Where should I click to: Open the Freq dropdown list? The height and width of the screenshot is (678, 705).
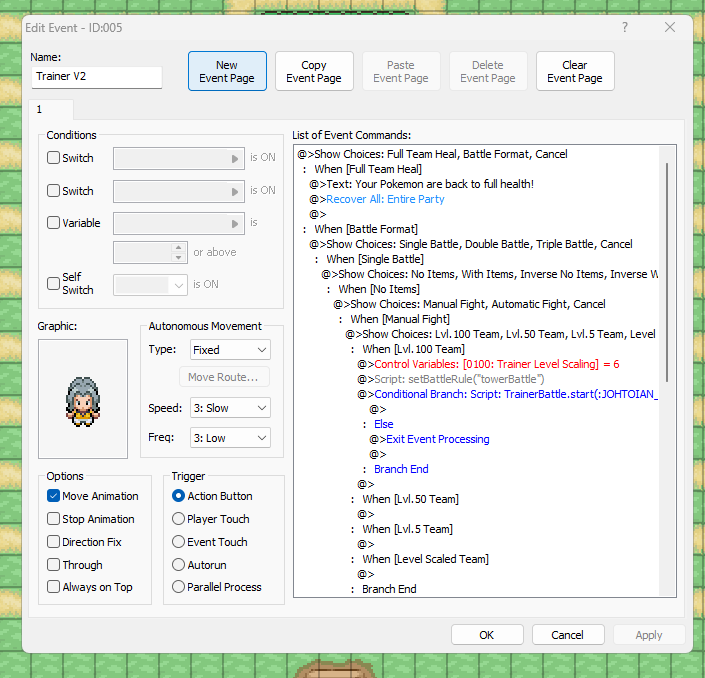[x=230, y=438]
